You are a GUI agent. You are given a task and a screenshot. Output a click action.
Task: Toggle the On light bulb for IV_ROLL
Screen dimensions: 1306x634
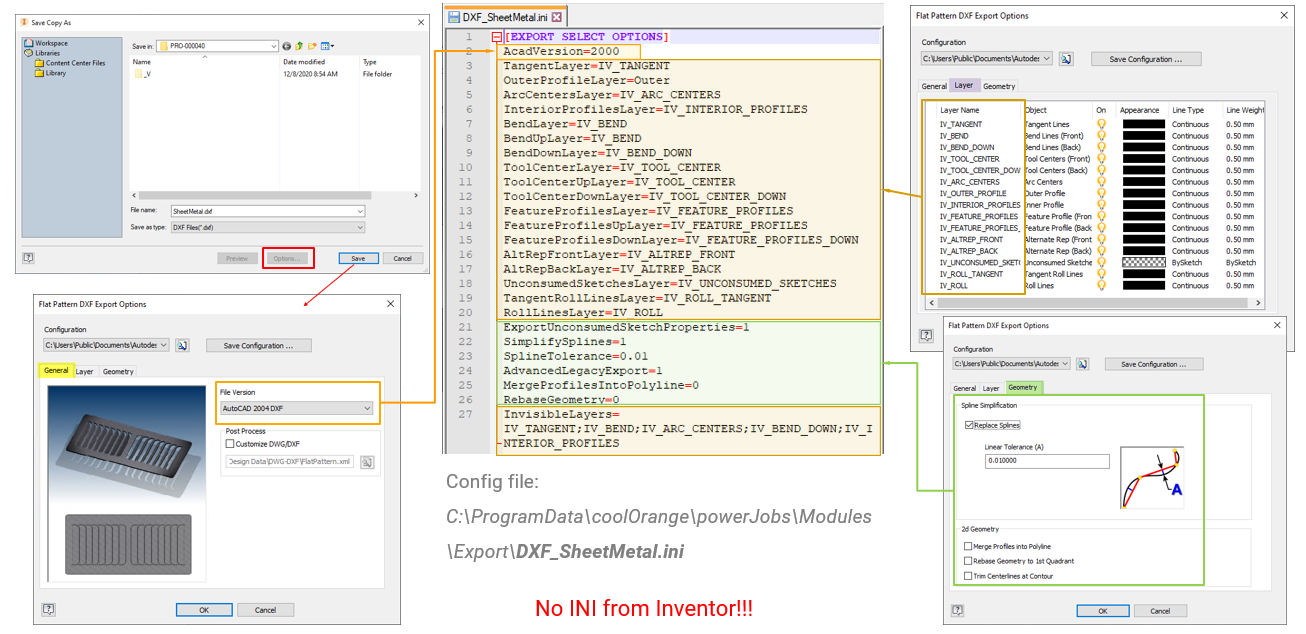[x=1102, y=285]
